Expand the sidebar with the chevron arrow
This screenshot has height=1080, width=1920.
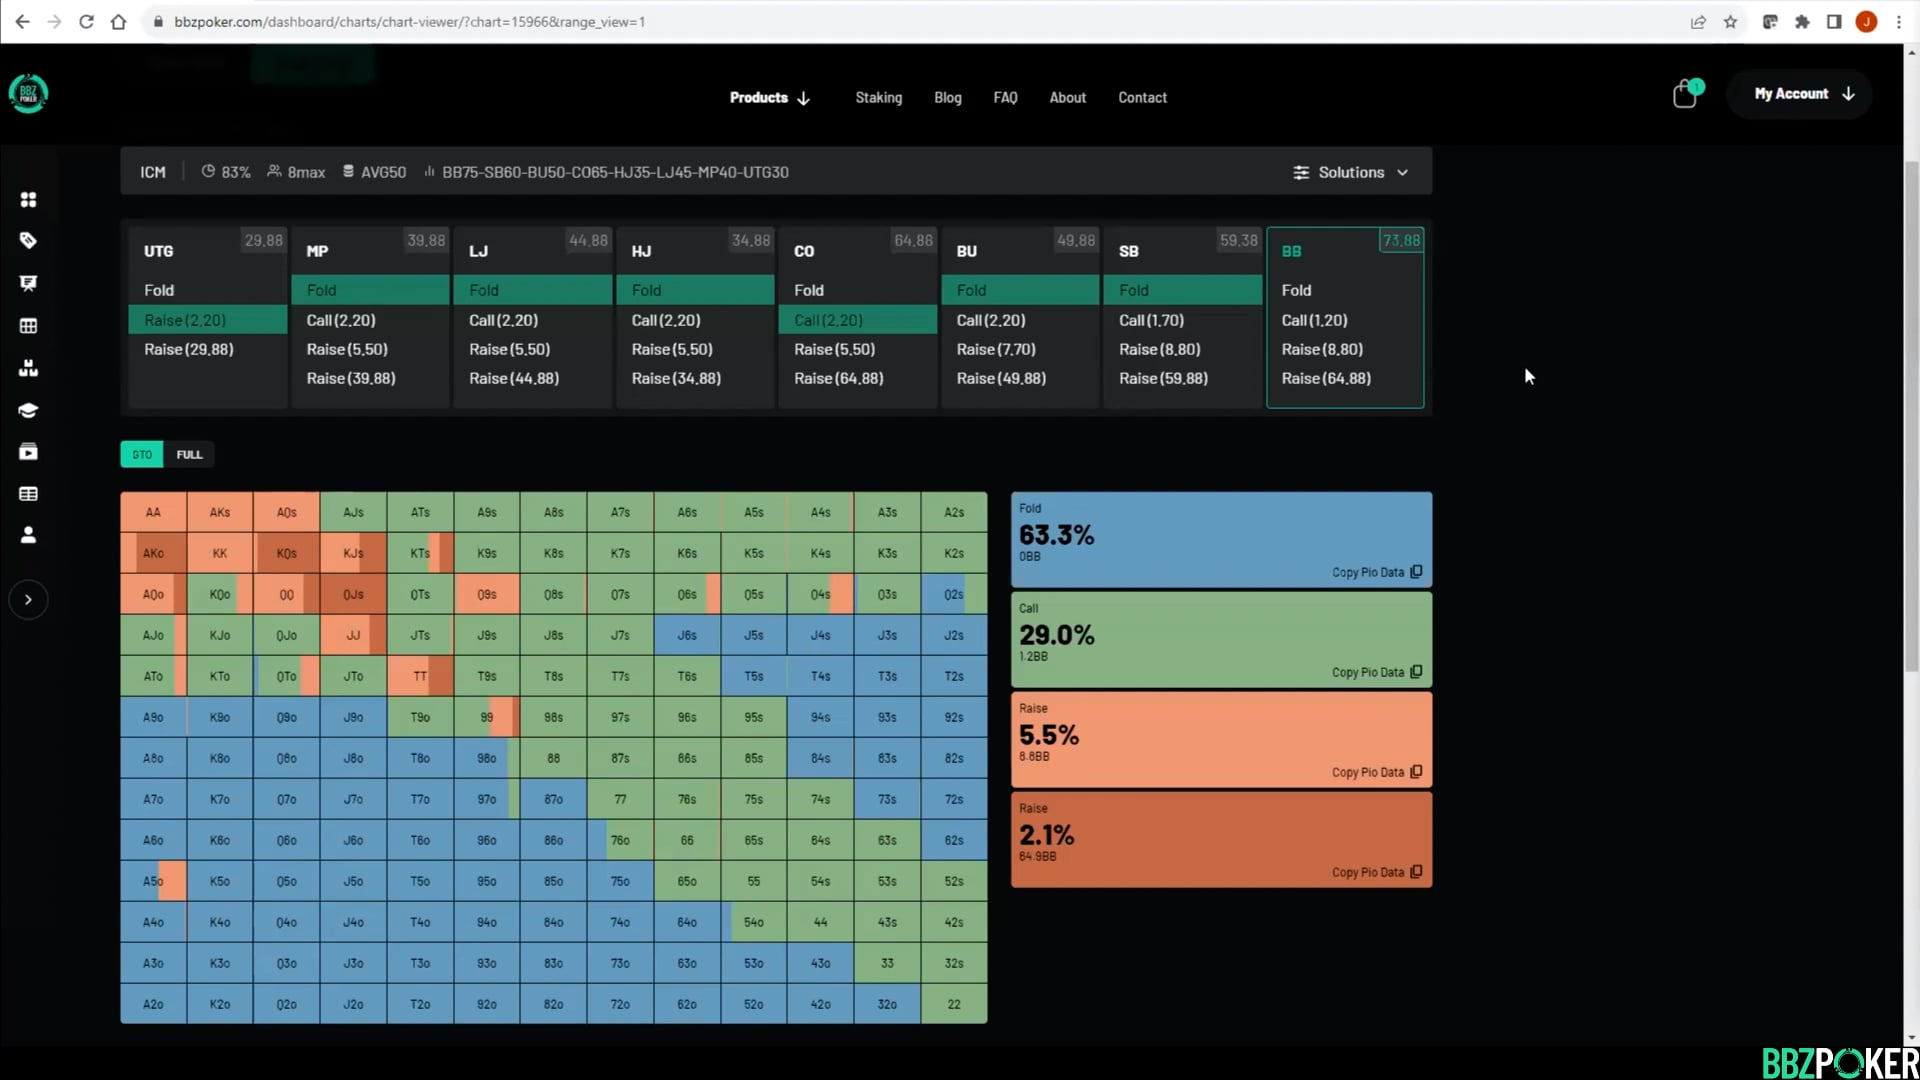28,600
